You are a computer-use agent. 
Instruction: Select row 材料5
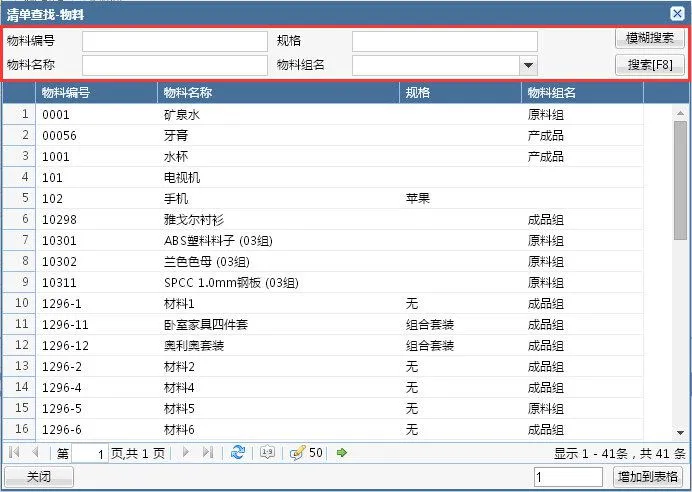tap(323, 409)
